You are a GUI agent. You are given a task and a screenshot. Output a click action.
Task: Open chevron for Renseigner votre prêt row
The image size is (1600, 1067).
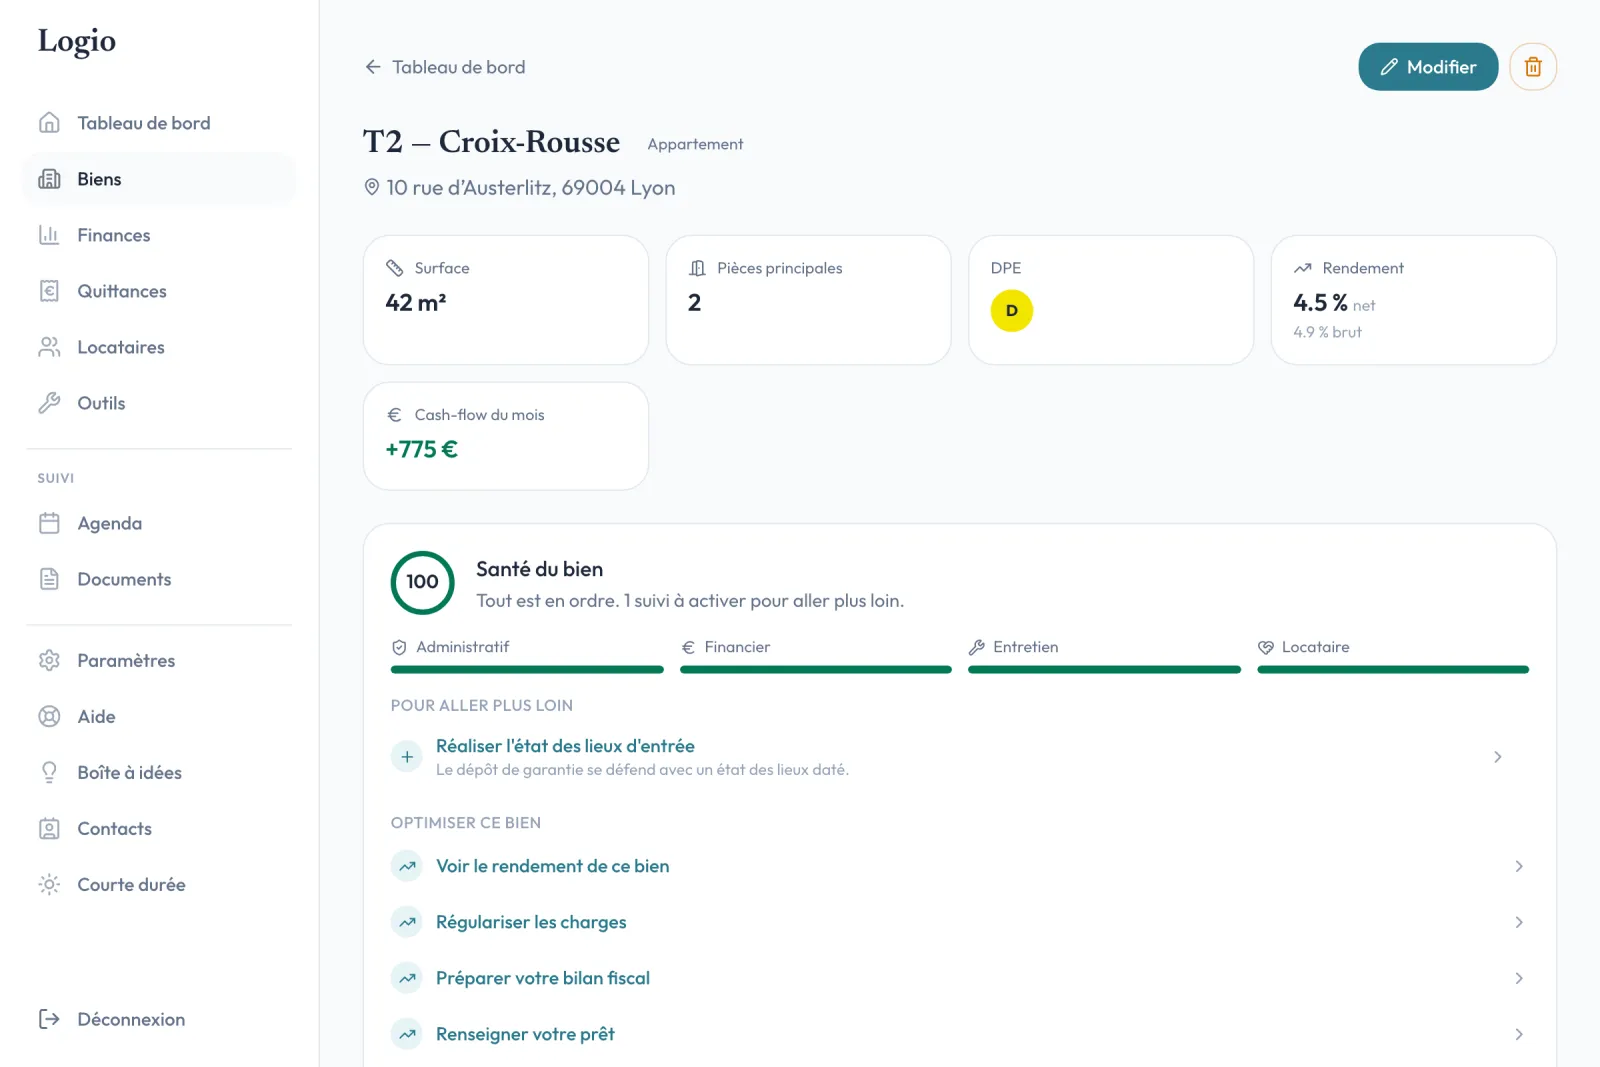click(1518, 1034)
